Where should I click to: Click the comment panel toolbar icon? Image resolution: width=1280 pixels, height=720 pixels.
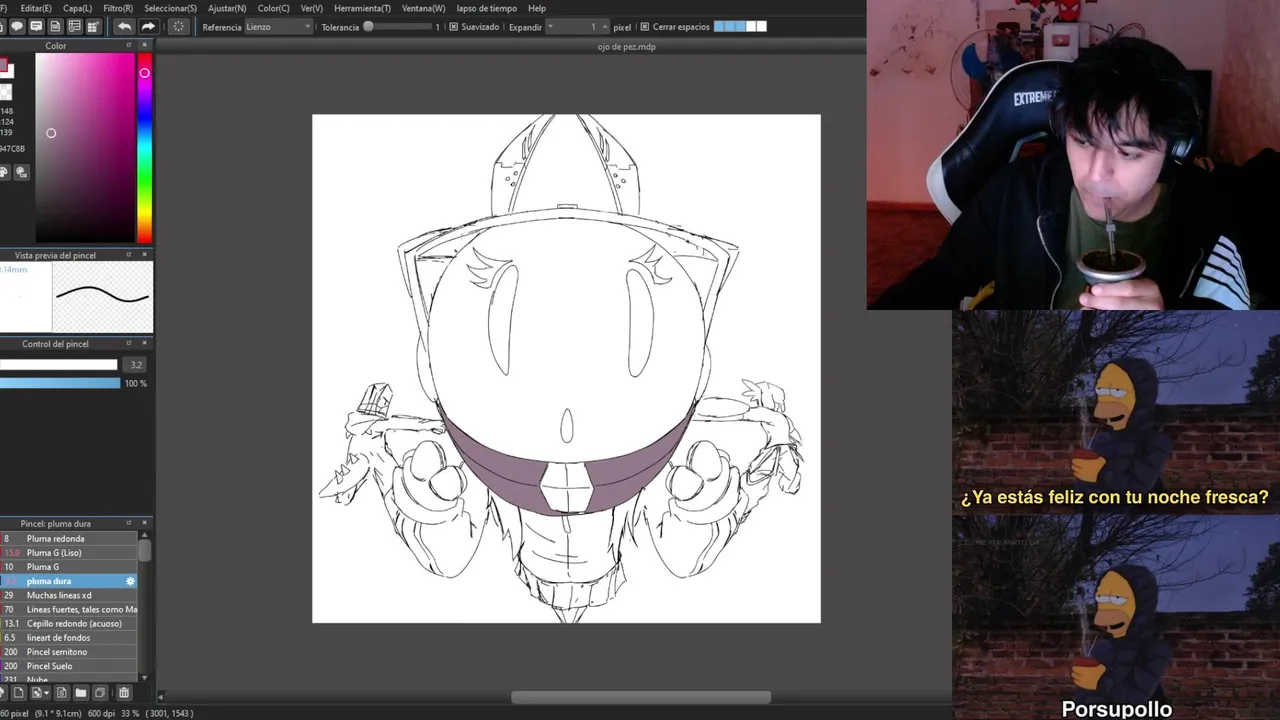tap(36, 27)
